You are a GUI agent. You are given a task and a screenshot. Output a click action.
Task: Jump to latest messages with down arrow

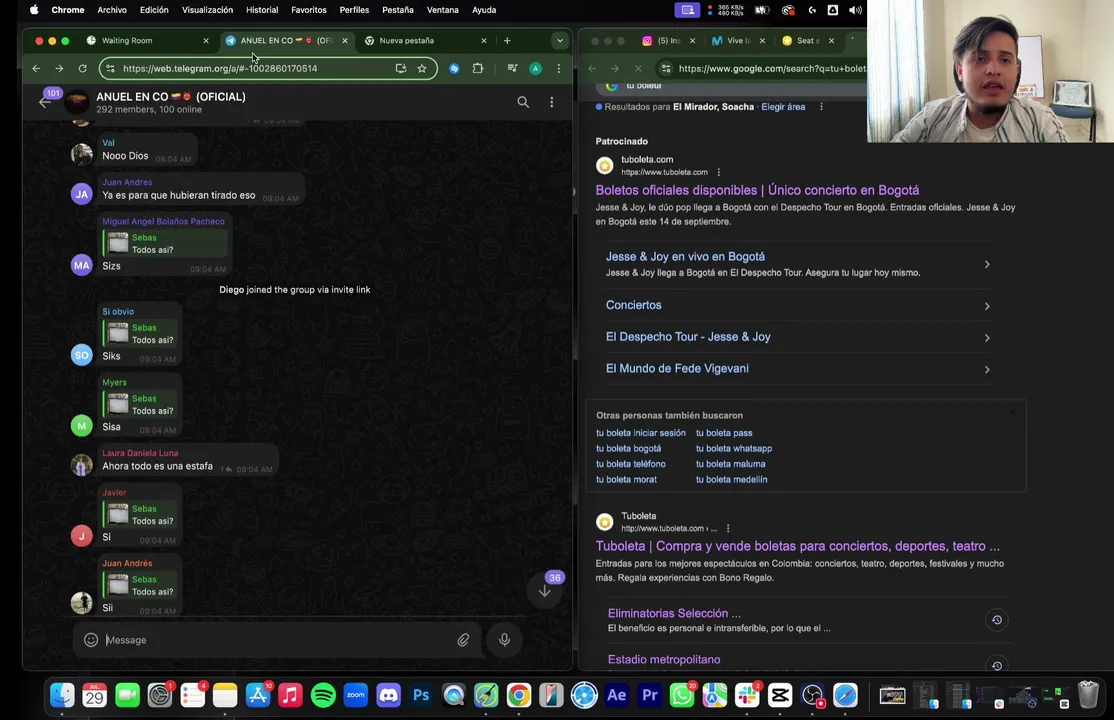545,591
